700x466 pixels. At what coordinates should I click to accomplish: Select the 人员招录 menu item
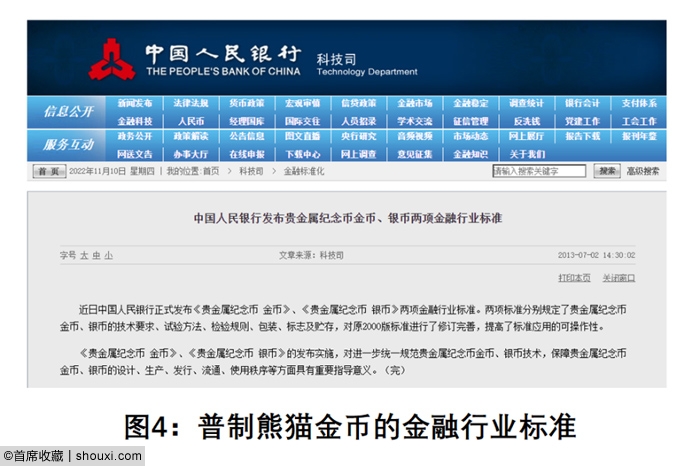pos(358,121)
